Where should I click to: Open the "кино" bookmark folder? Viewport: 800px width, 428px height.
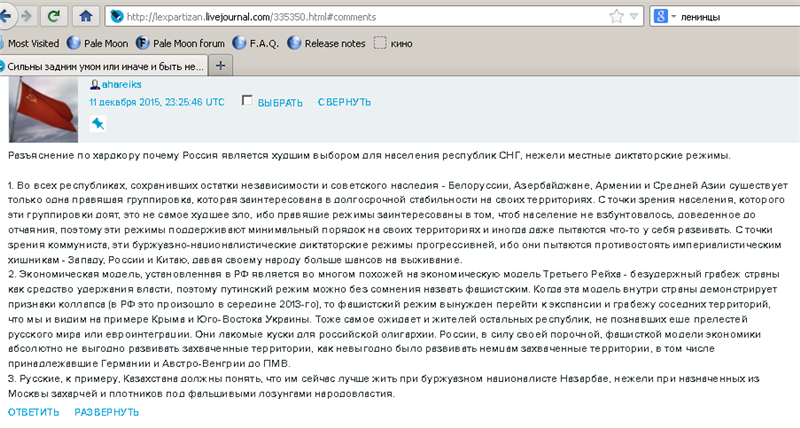click(393, 43)
